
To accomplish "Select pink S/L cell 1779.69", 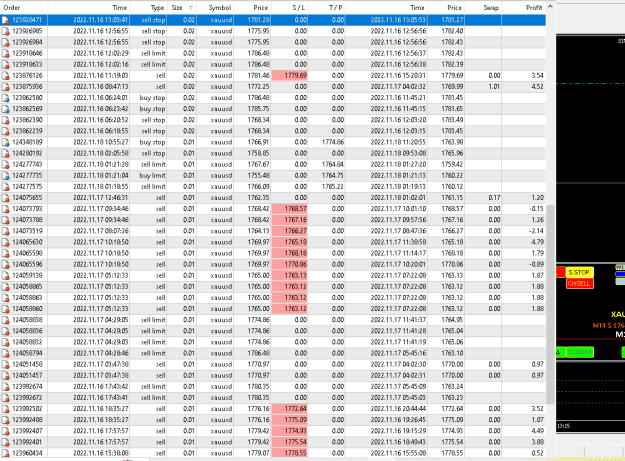I will 289,76.
